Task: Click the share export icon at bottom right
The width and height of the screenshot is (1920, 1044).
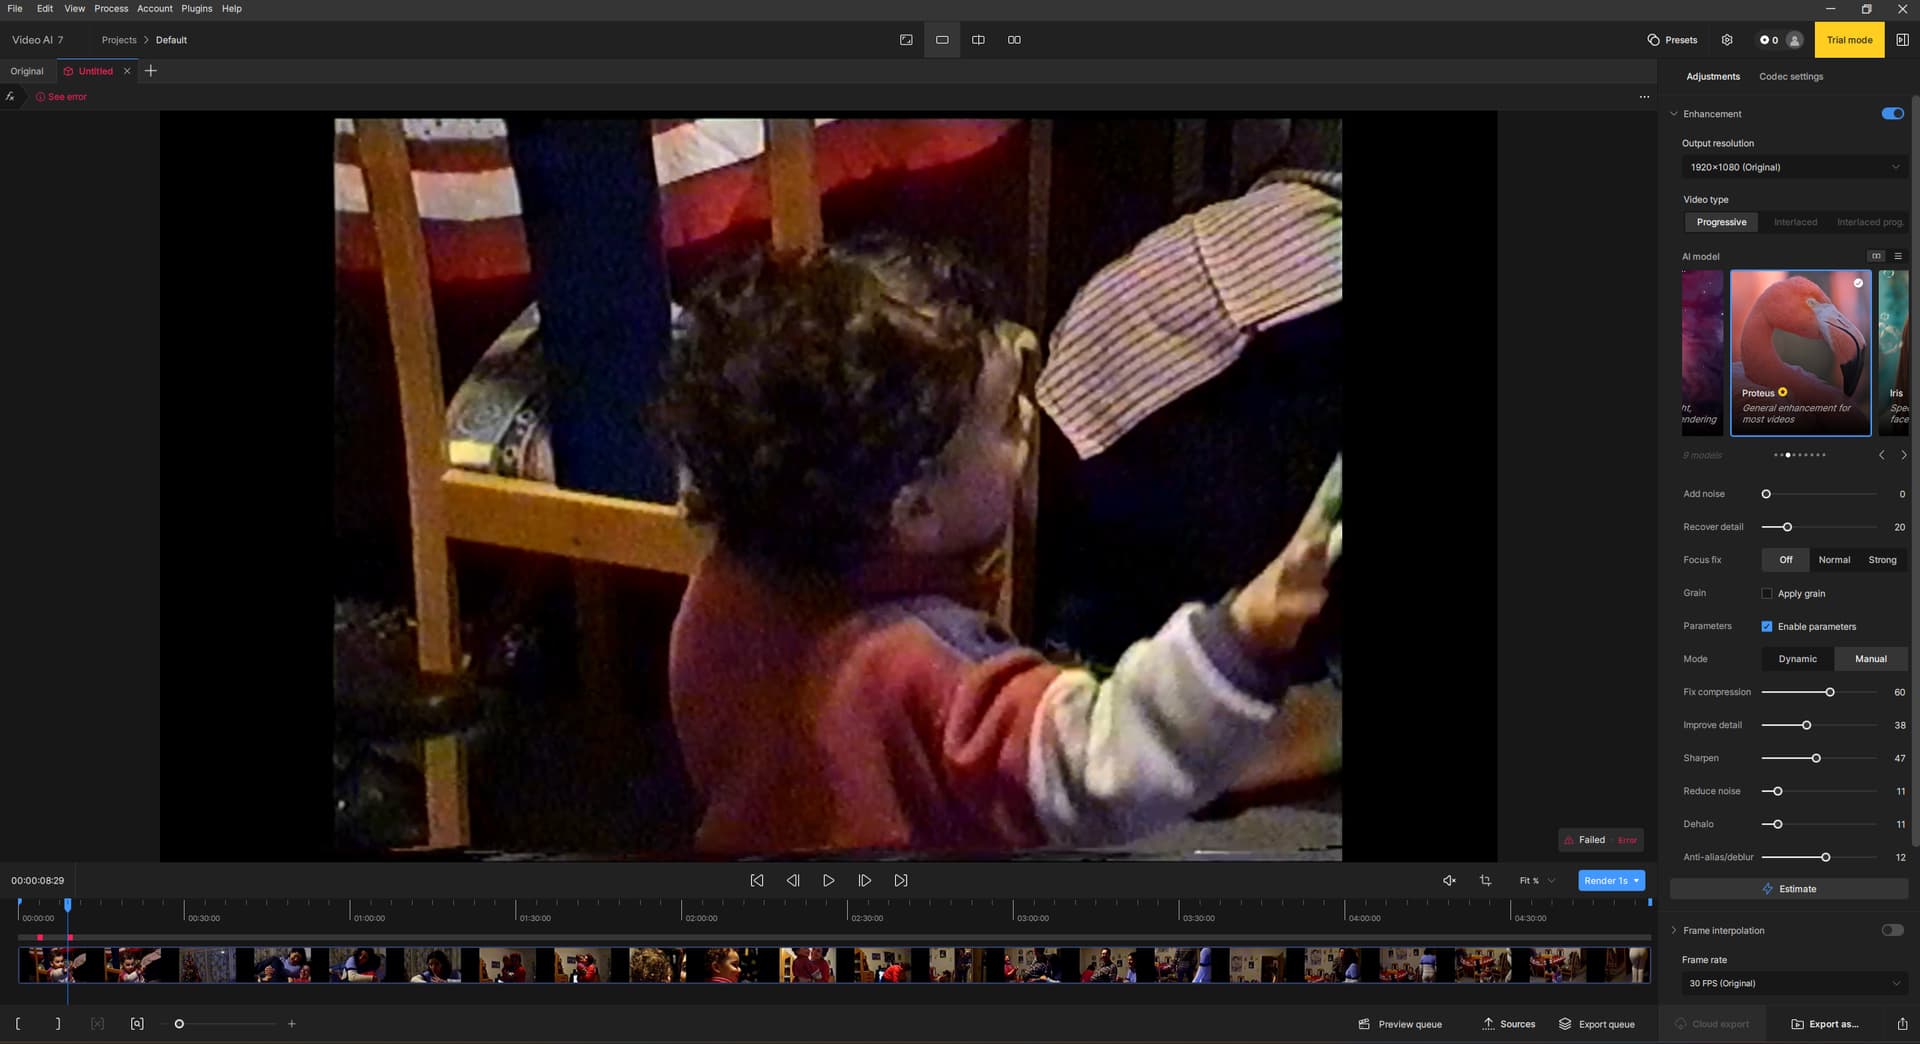Action: click(x=1902, y=1023)
